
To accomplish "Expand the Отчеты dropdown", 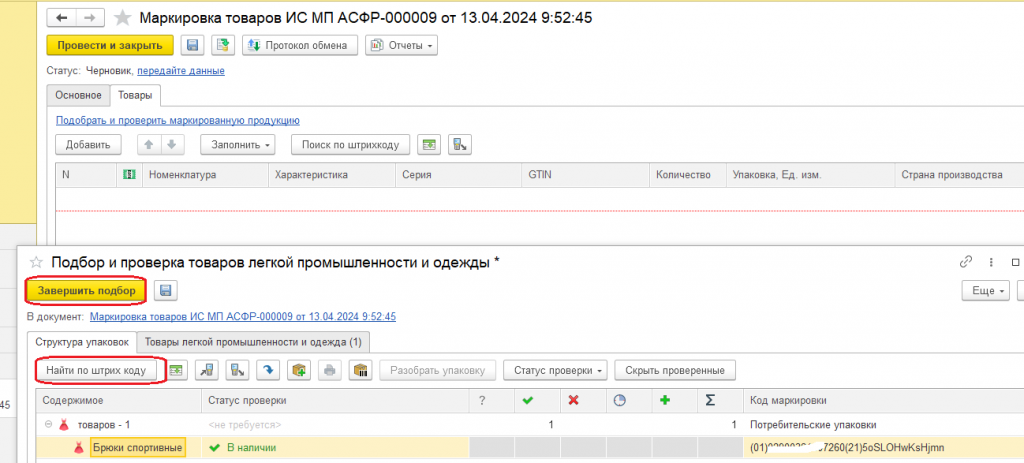I will (401, 46).
